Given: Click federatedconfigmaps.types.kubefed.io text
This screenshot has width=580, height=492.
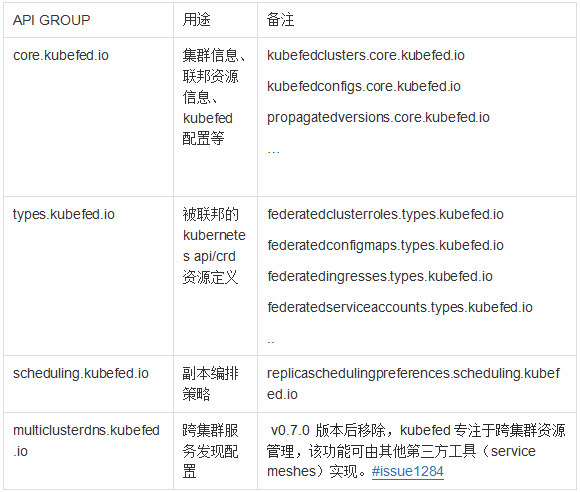Looking at the screenshot, I should 385,246.
